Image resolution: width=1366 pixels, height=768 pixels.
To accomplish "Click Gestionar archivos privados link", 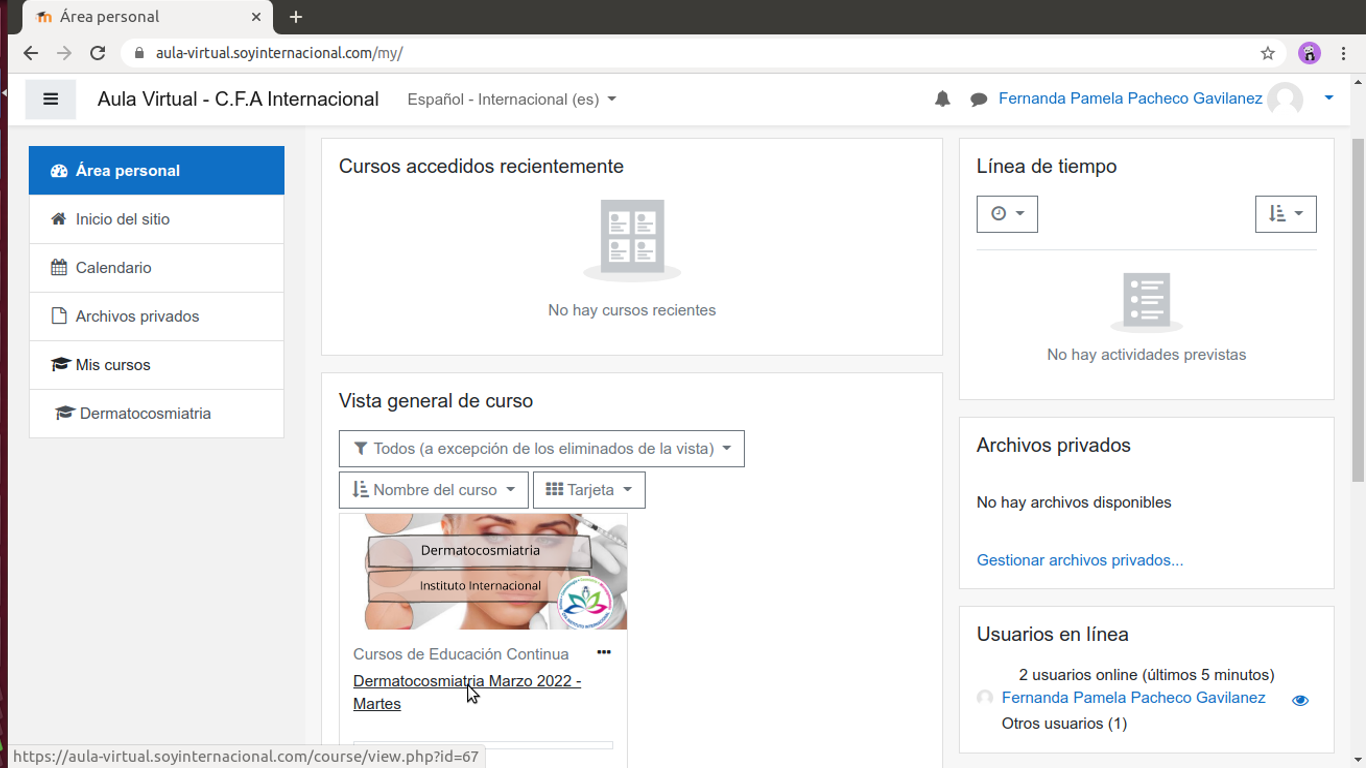I will tap(1079, 560).
